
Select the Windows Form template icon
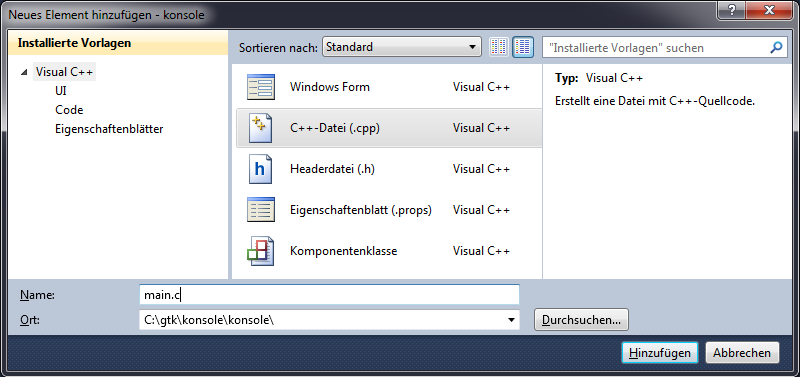[x=261, y=87]
